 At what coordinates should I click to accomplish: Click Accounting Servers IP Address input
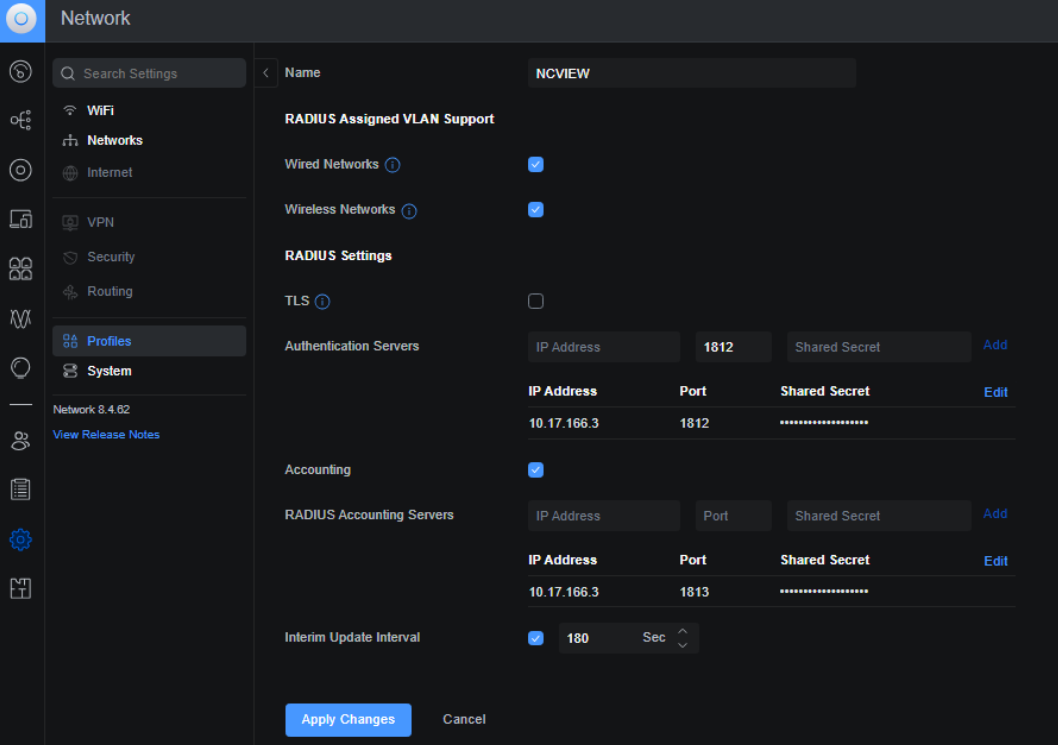click(604, 516)
